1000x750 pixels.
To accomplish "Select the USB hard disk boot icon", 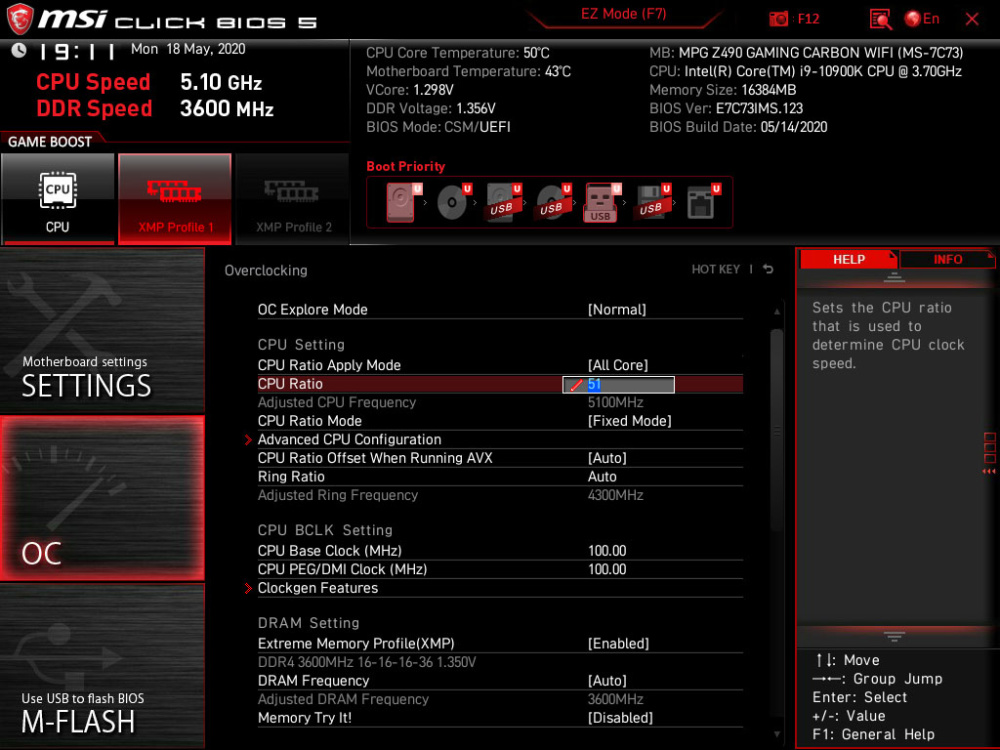I will [x=503, y=203].
